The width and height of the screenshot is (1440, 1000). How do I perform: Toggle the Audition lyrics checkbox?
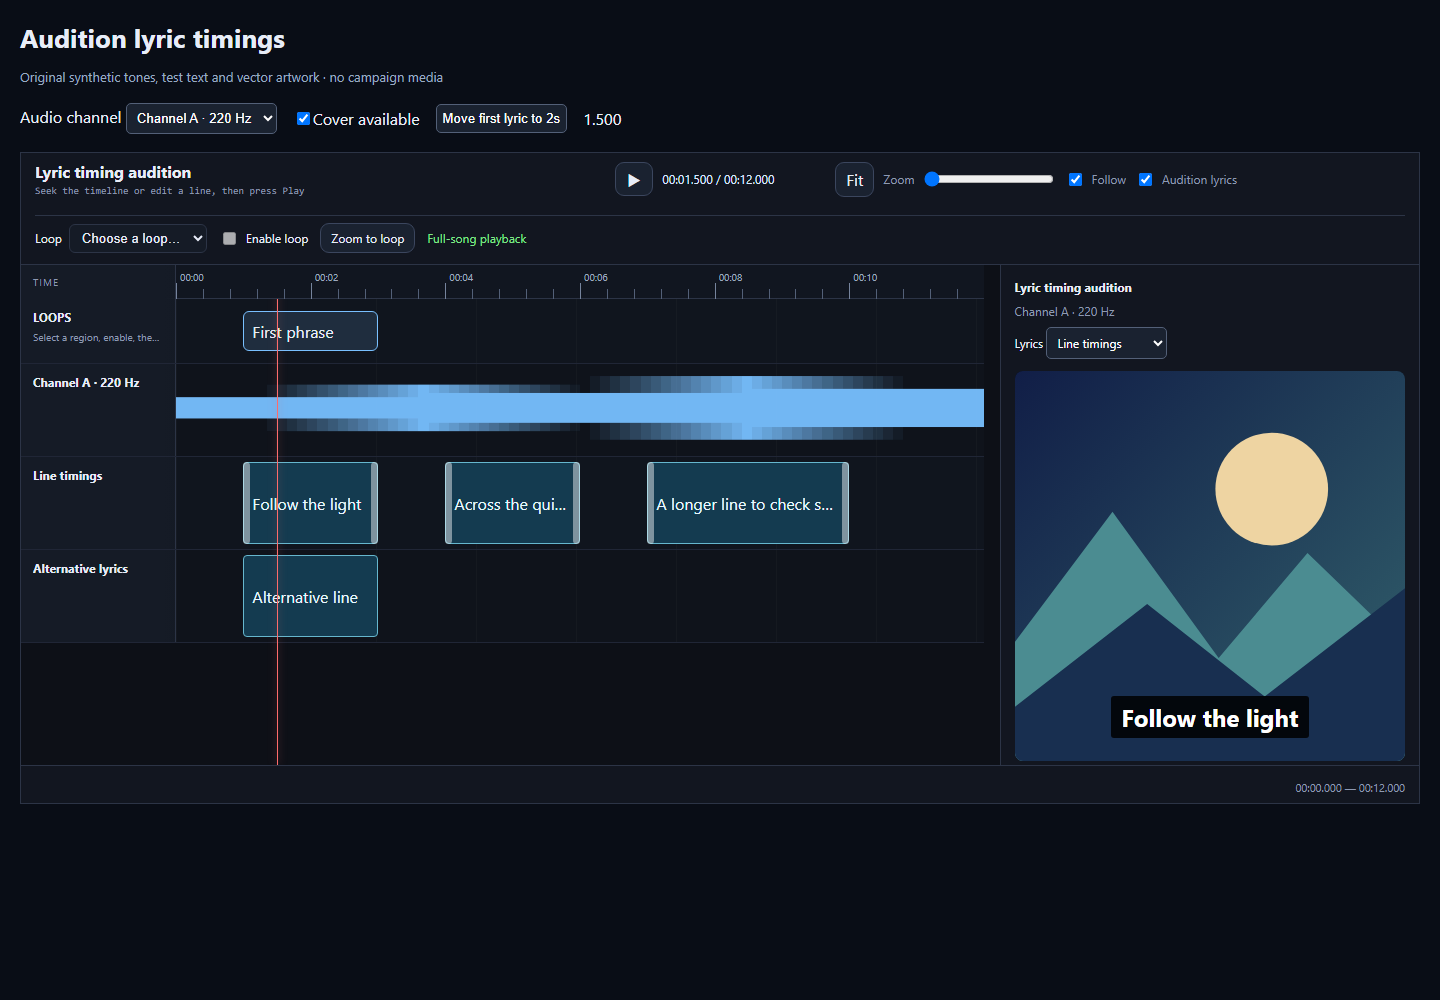pos(1145,180)
